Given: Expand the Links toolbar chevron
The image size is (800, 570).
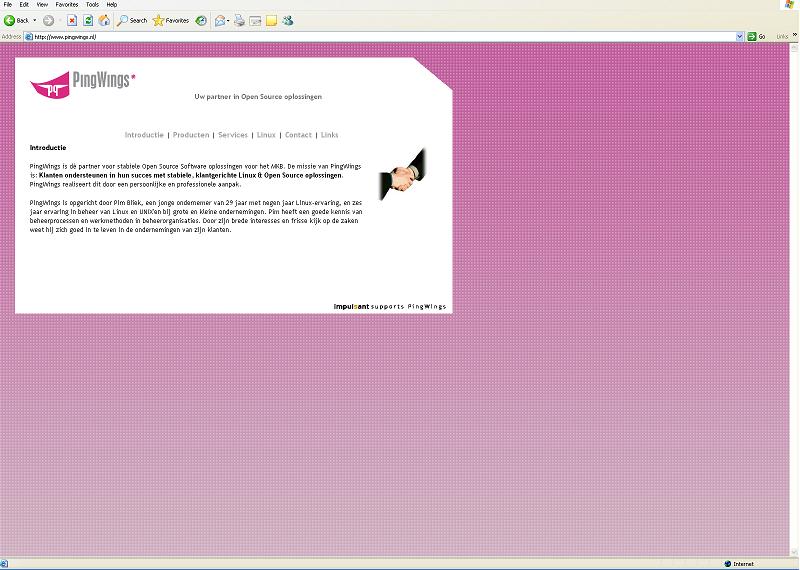Looking at the screenshot, I should [x=794, y=36].
